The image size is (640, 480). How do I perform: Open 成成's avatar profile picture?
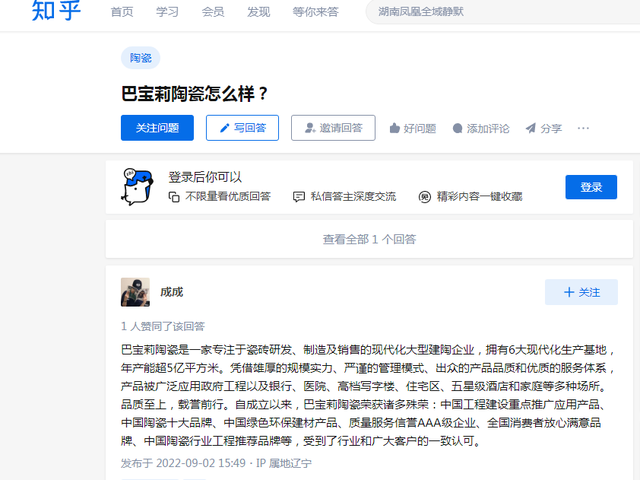[135, 292]
